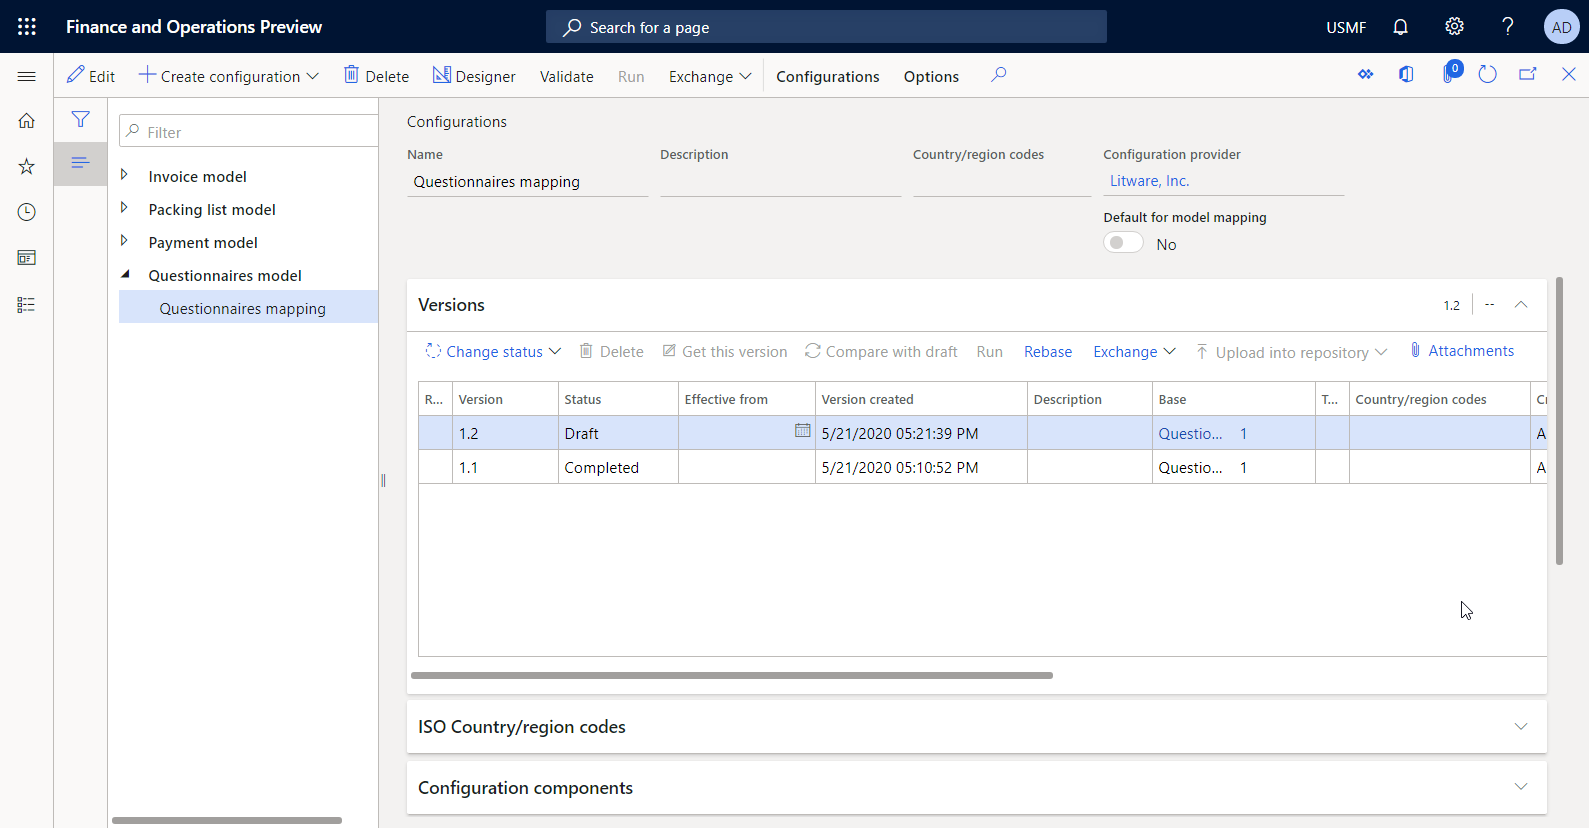Screen dimensions: 1589x828
Task: Sort by the Status column header
Action: tap(618, 399)
